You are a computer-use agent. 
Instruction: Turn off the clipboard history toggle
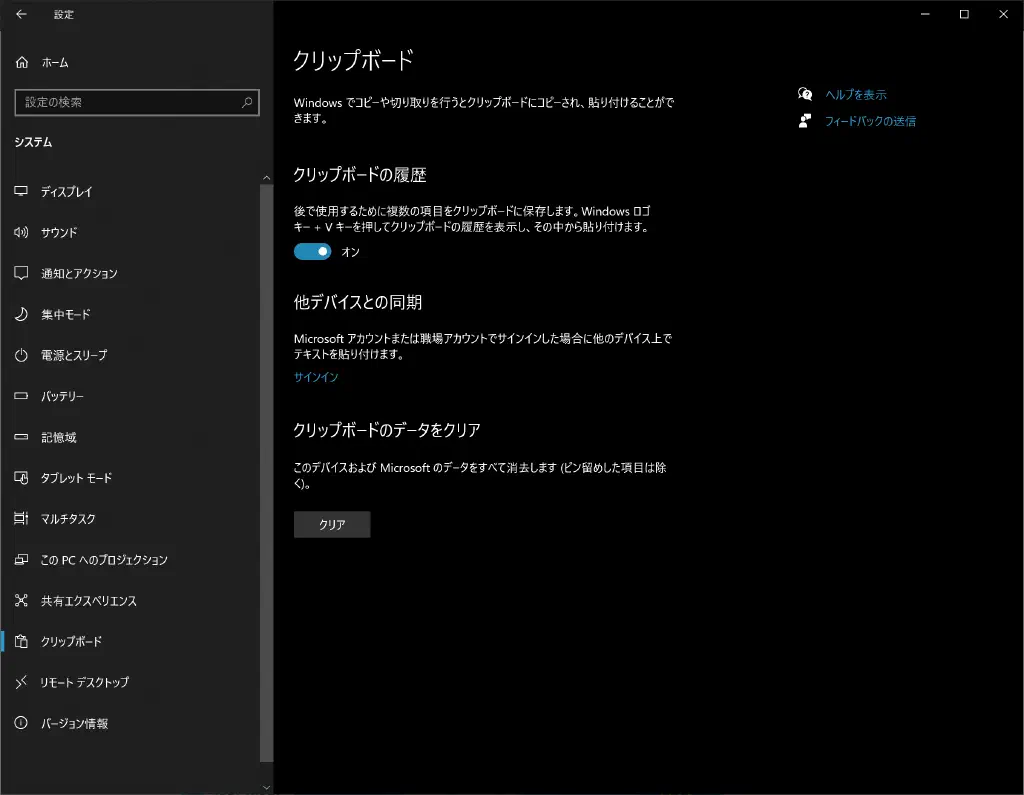(312, 252)
